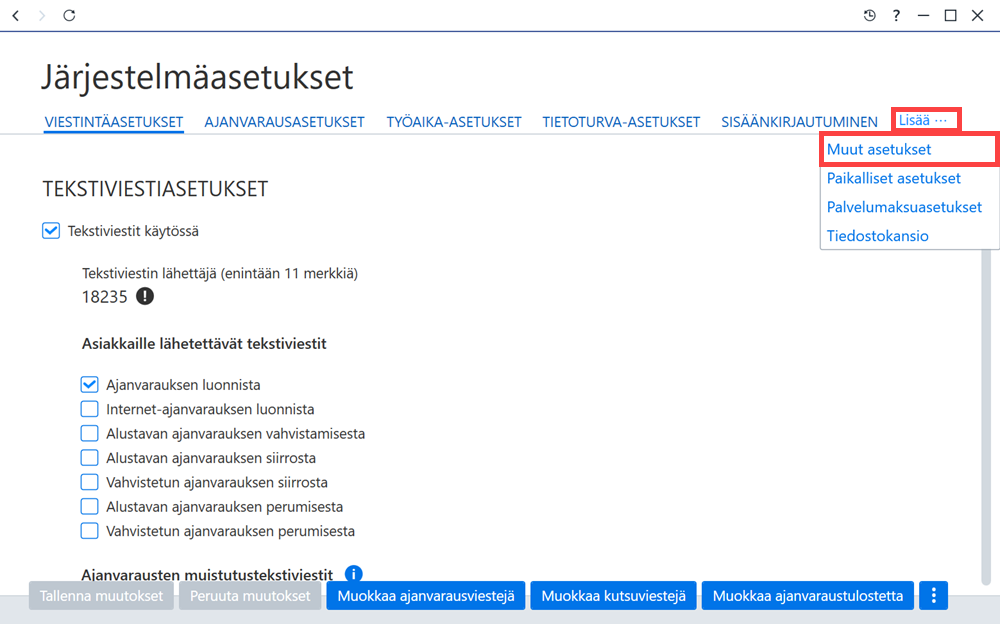Open Palvelumaksuasetukset from dropdown

click(909, 207)
